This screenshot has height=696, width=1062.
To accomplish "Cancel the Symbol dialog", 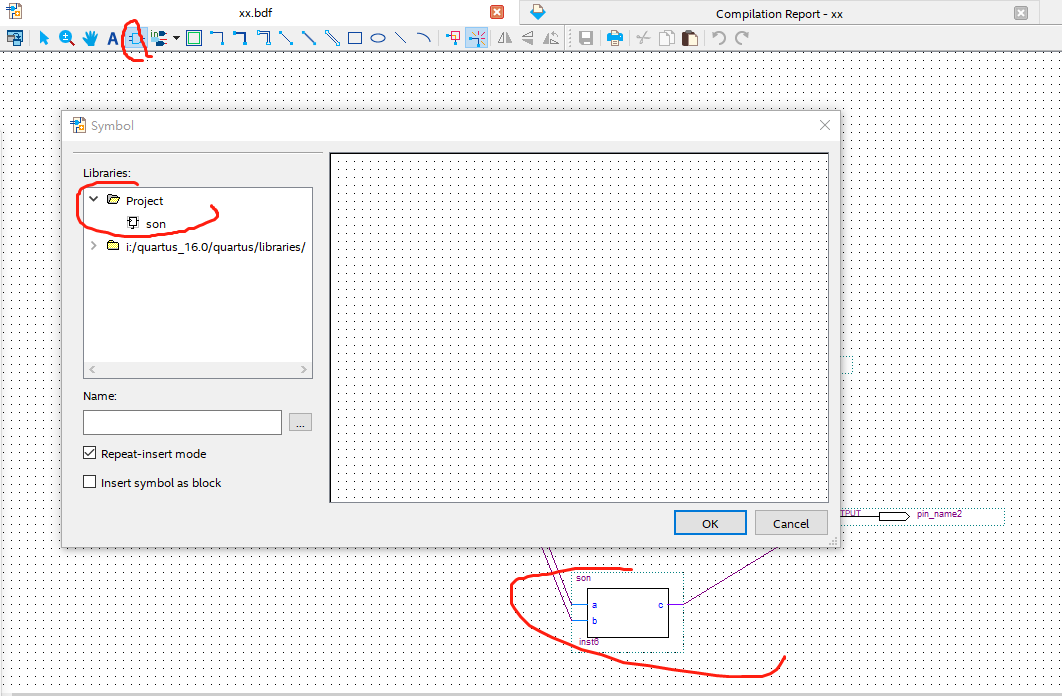I will tap(791, 522).
